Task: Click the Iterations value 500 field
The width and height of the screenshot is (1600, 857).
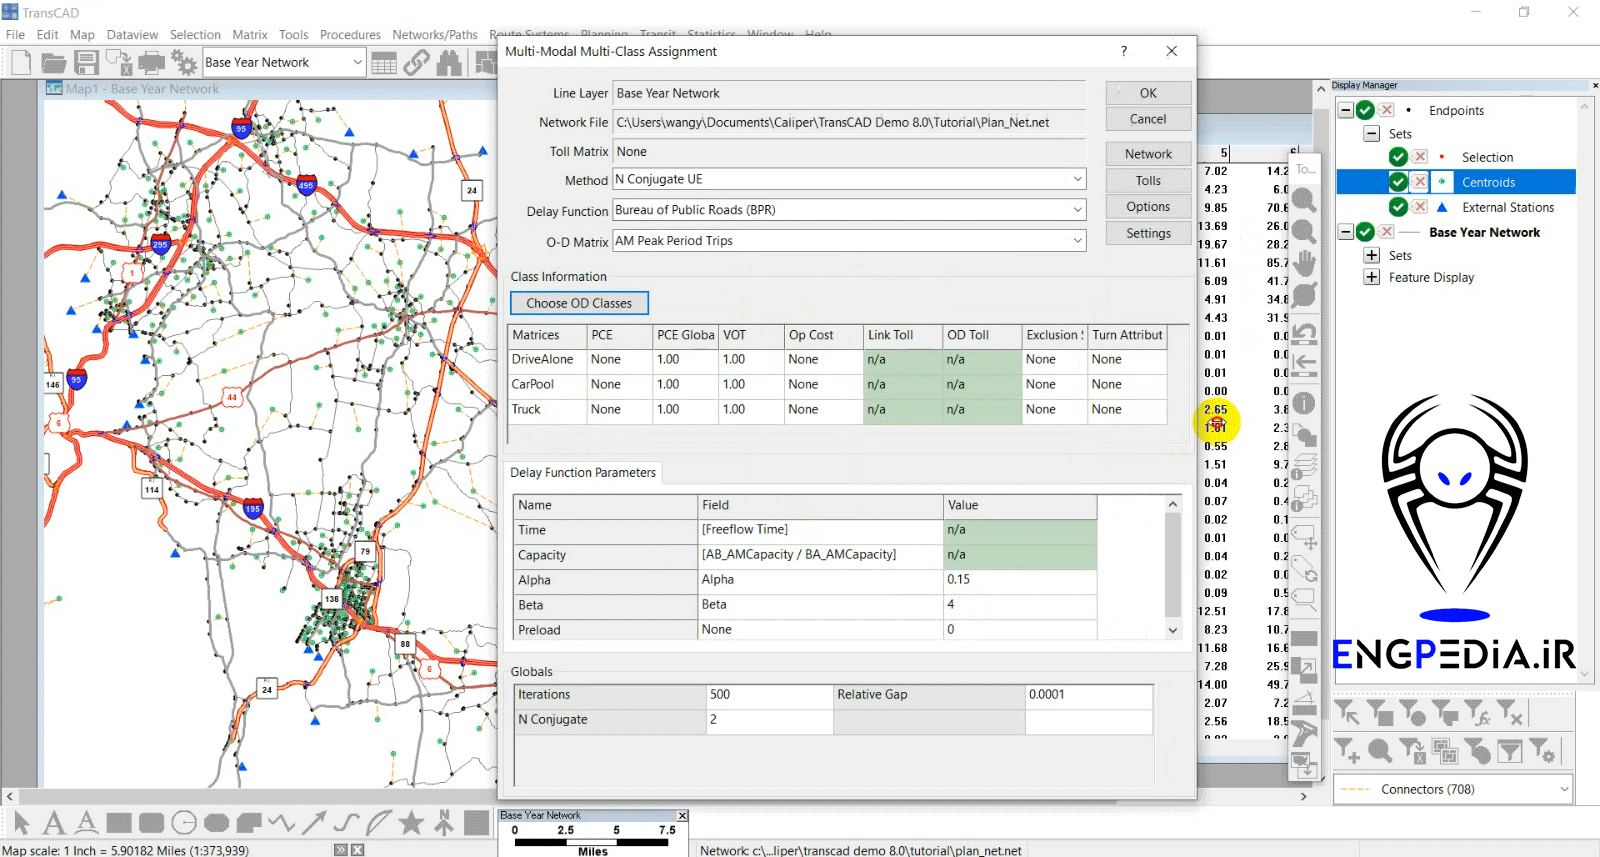Action: (x=770, y=695)
